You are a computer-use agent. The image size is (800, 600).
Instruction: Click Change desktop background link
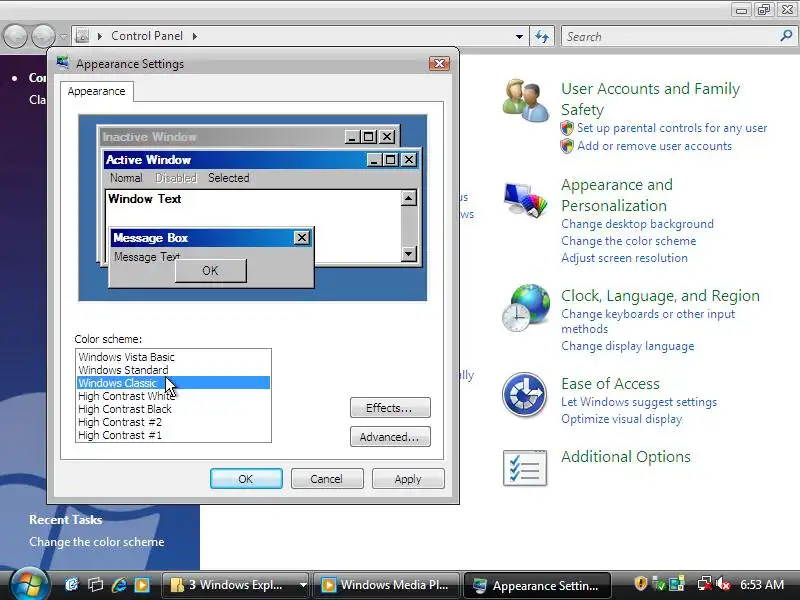point(637,224)
